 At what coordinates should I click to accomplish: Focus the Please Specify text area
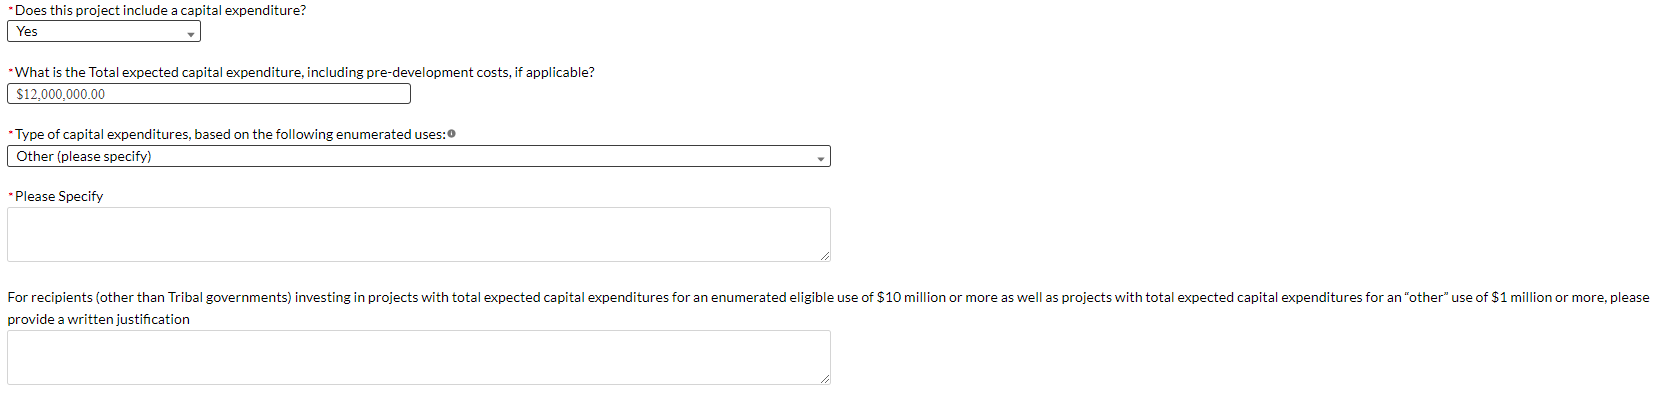(x=419, y=235)
